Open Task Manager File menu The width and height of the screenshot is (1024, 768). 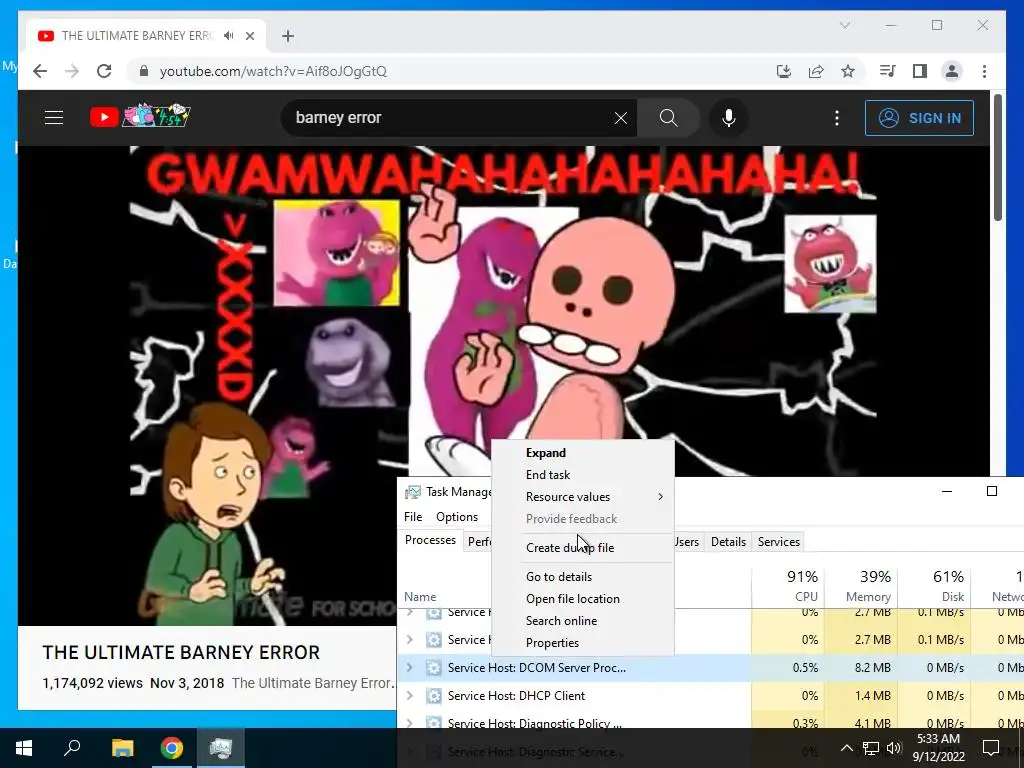[413, 517]
